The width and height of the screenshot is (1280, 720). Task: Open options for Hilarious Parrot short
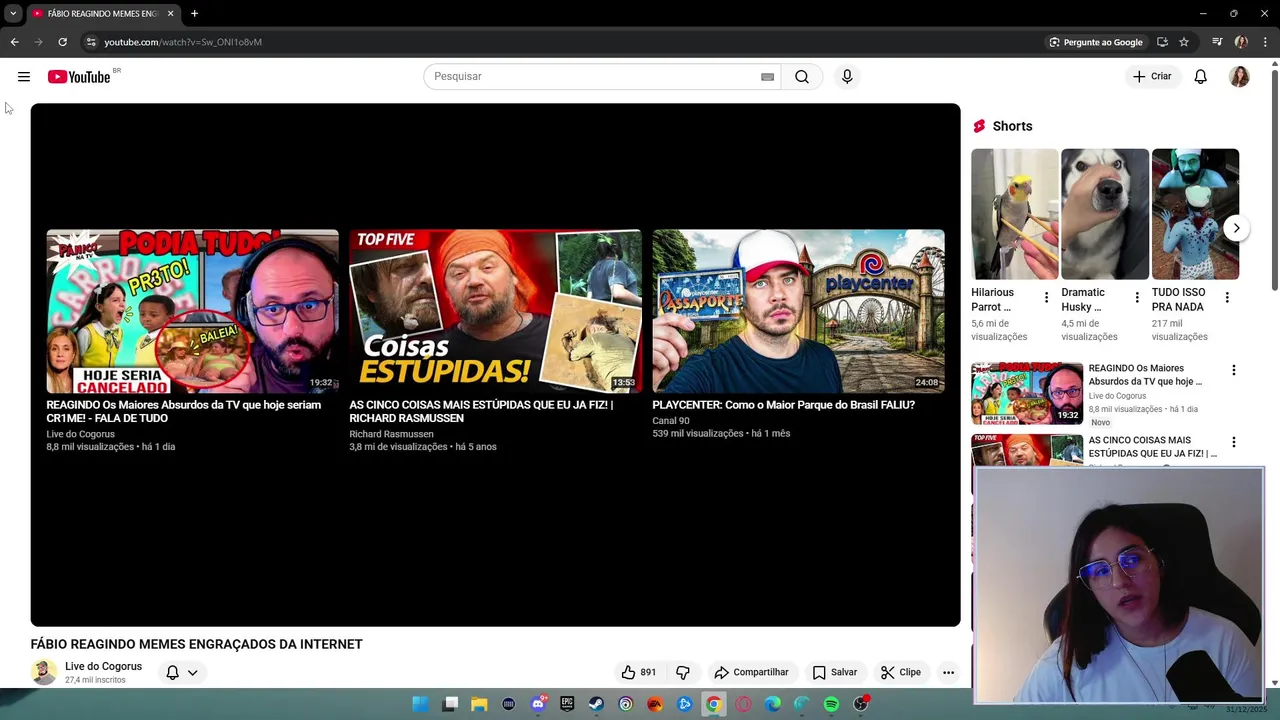(1046, 298)
